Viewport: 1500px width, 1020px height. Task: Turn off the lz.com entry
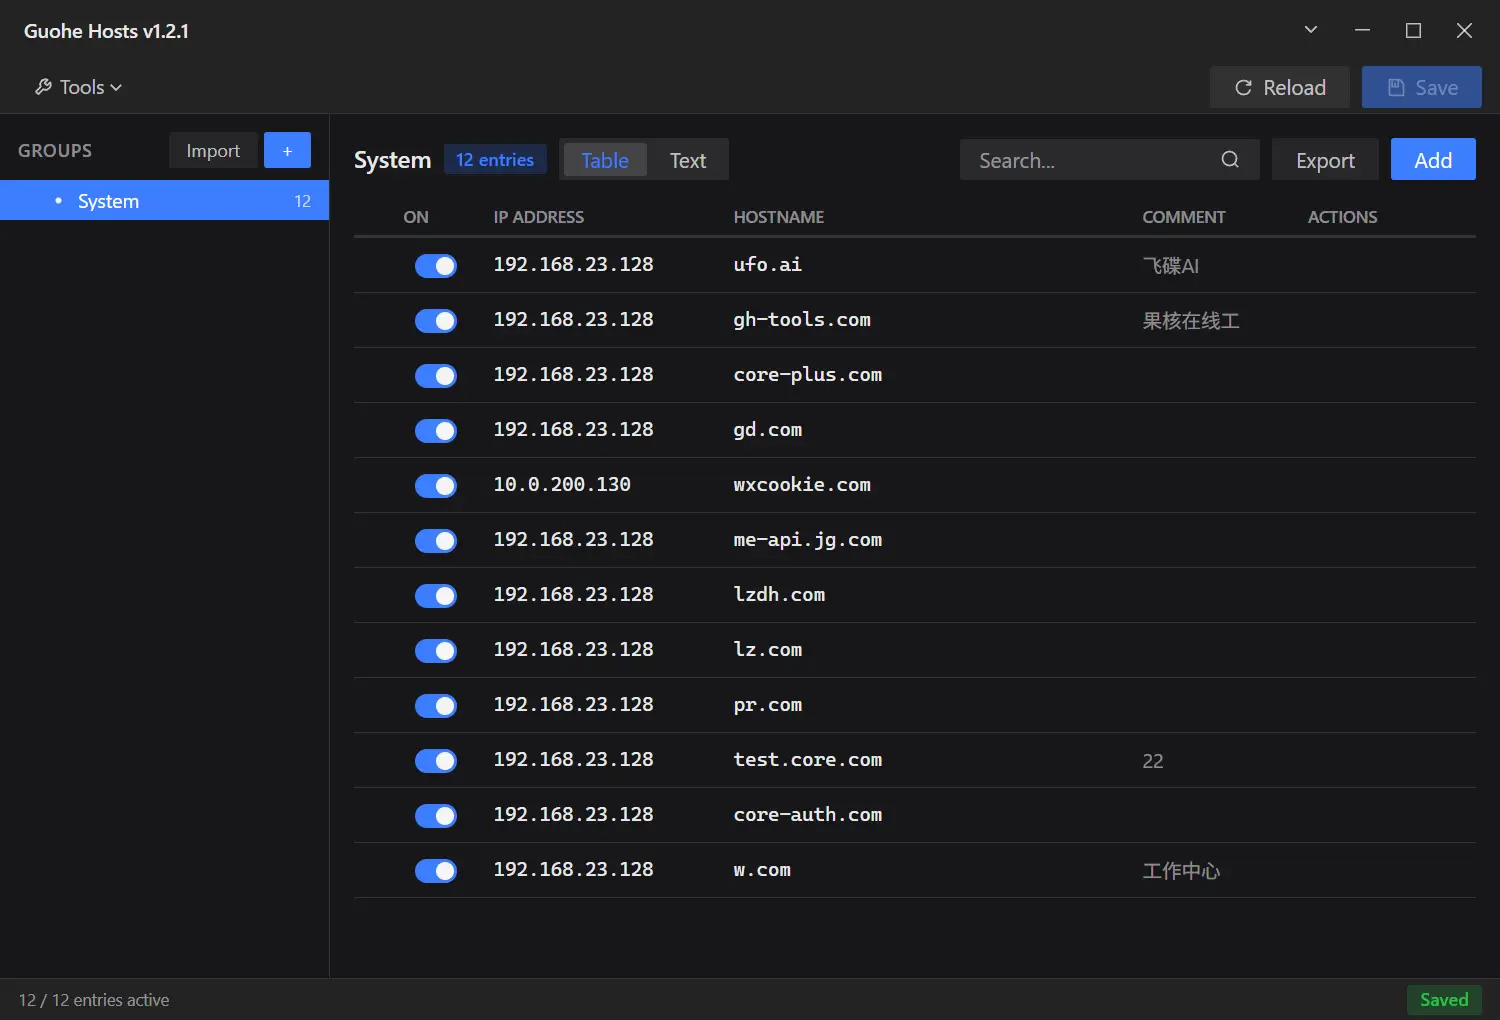point(436,651)
